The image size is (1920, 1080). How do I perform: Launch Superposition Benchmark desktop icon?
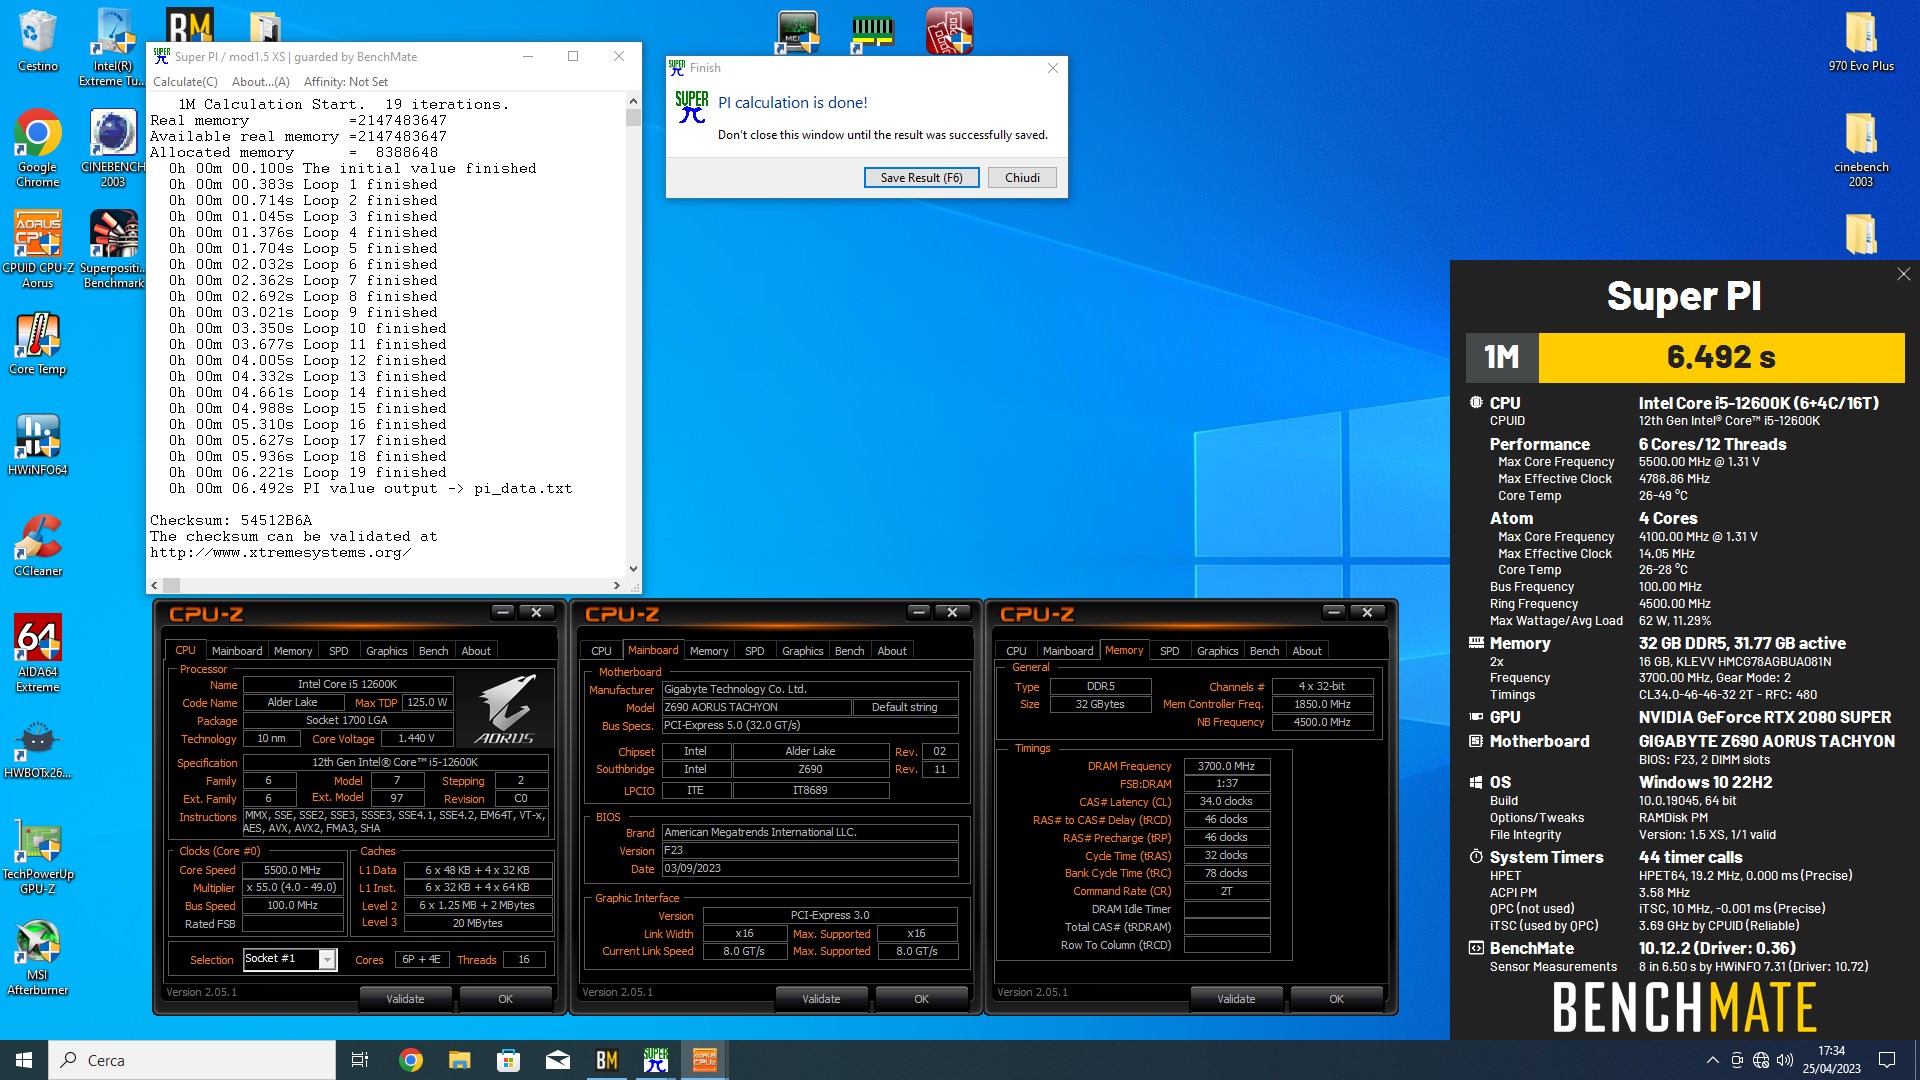[113, 249]
